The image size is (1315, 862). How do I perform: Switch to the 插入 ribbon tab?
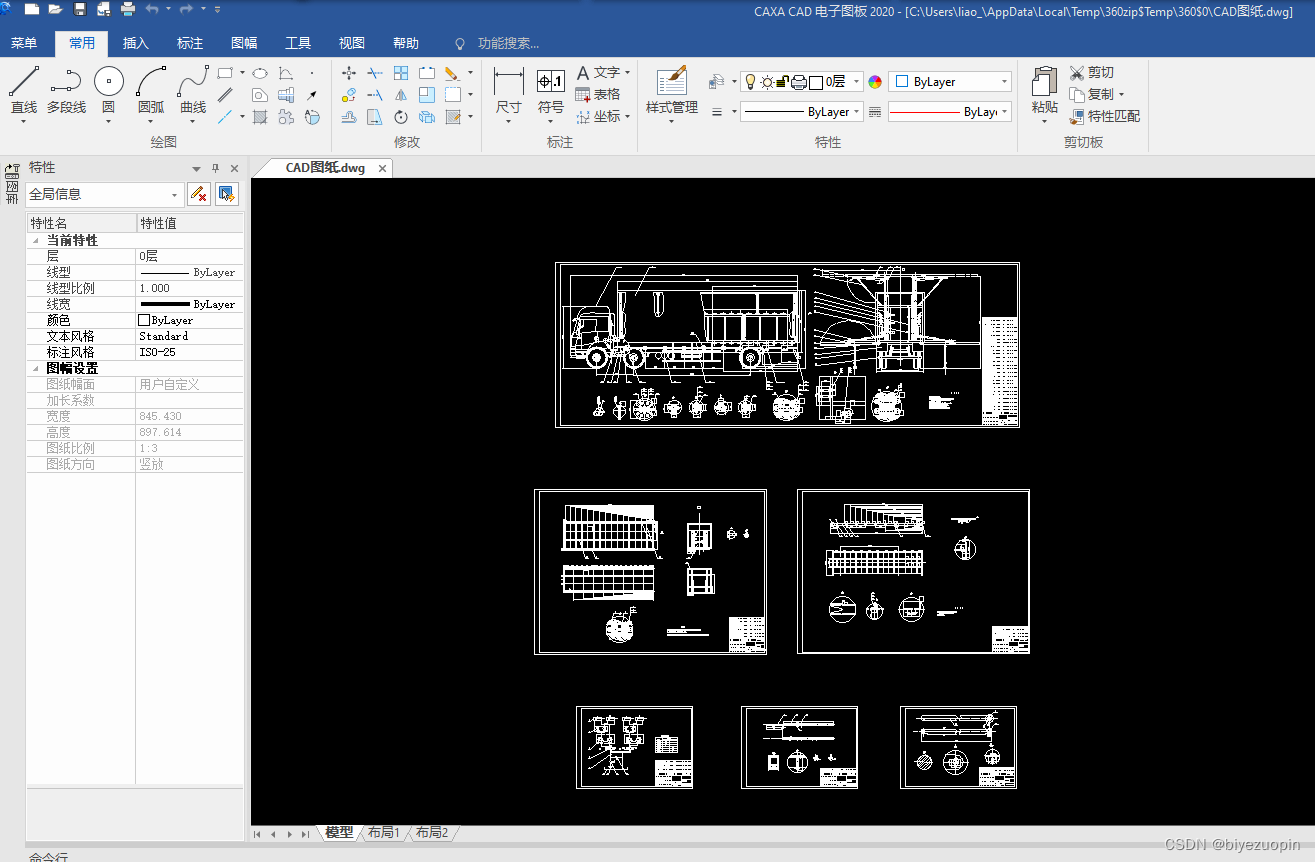pyautogui.click(x=135, y=43)
